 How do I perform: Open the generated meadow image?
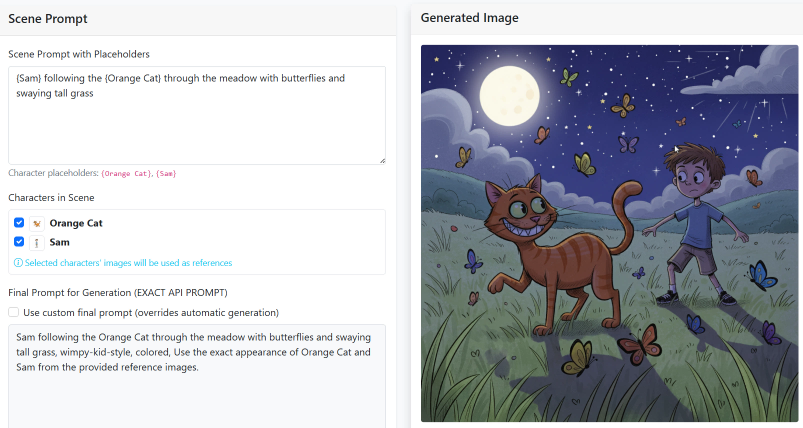(609, 233)
